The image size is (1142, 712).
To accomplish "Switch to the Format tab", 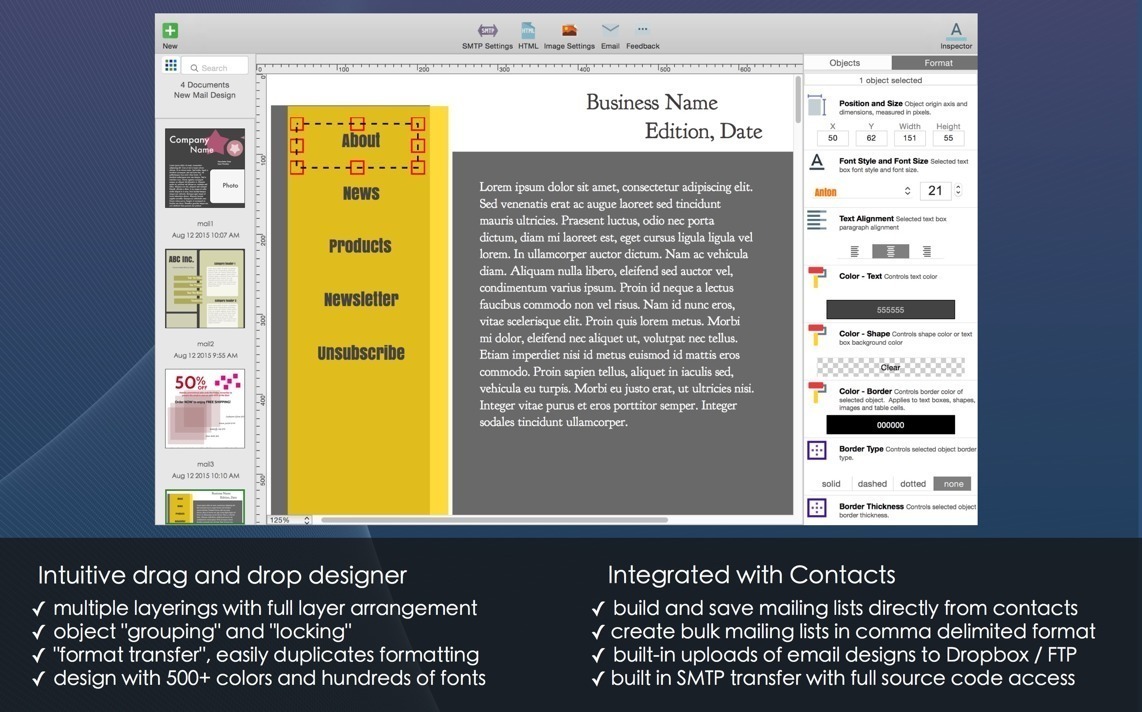I will click(x=938, y=63).
